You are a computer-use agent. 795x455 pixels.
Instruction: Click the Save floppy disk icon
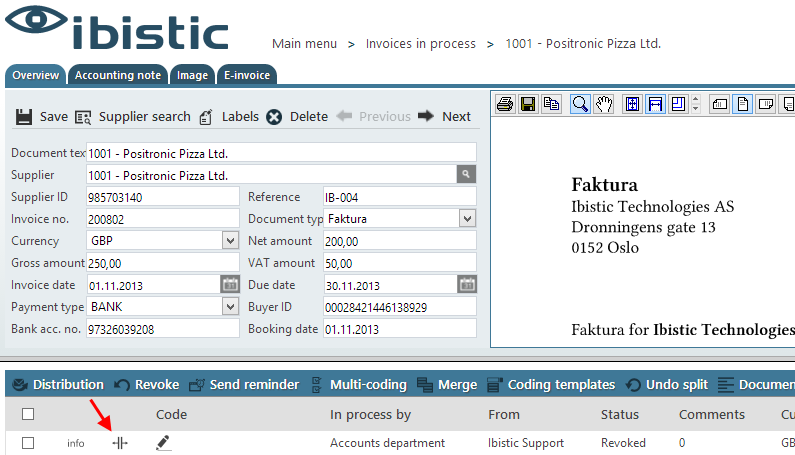23,117
